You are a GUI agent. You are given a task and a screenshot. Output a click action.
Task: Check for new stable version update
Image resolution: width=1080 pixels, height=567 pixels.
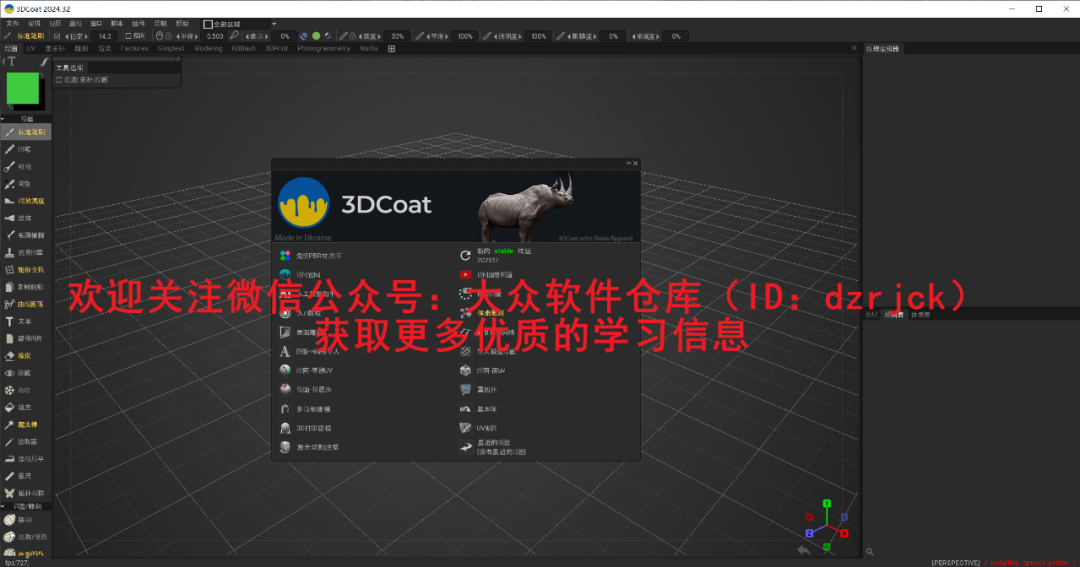tap(496, 255)
